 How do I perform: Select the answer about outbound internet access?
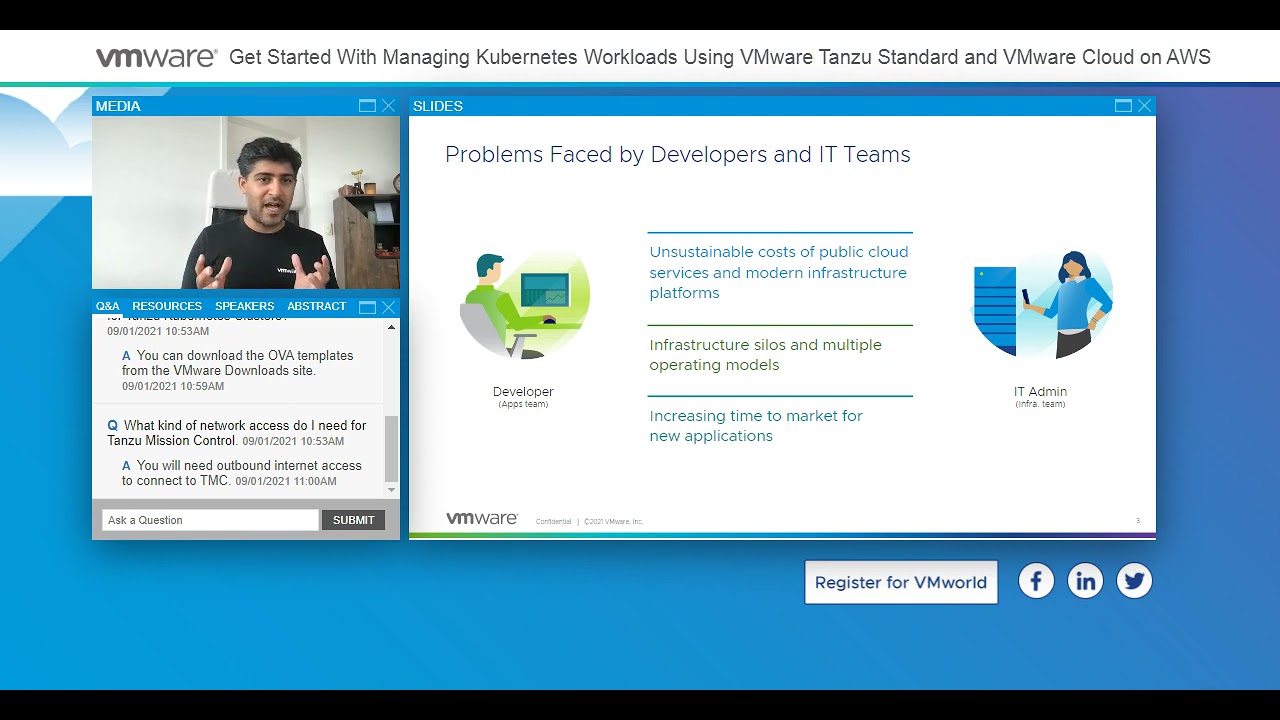(242, 473)
